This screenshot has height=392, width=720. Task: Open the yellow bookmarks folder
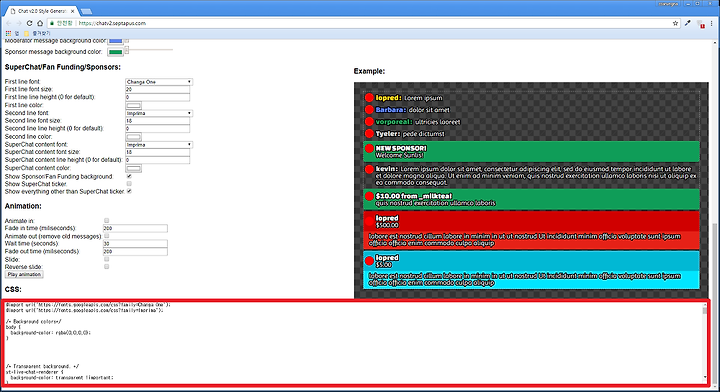click(x=26, y=33)
